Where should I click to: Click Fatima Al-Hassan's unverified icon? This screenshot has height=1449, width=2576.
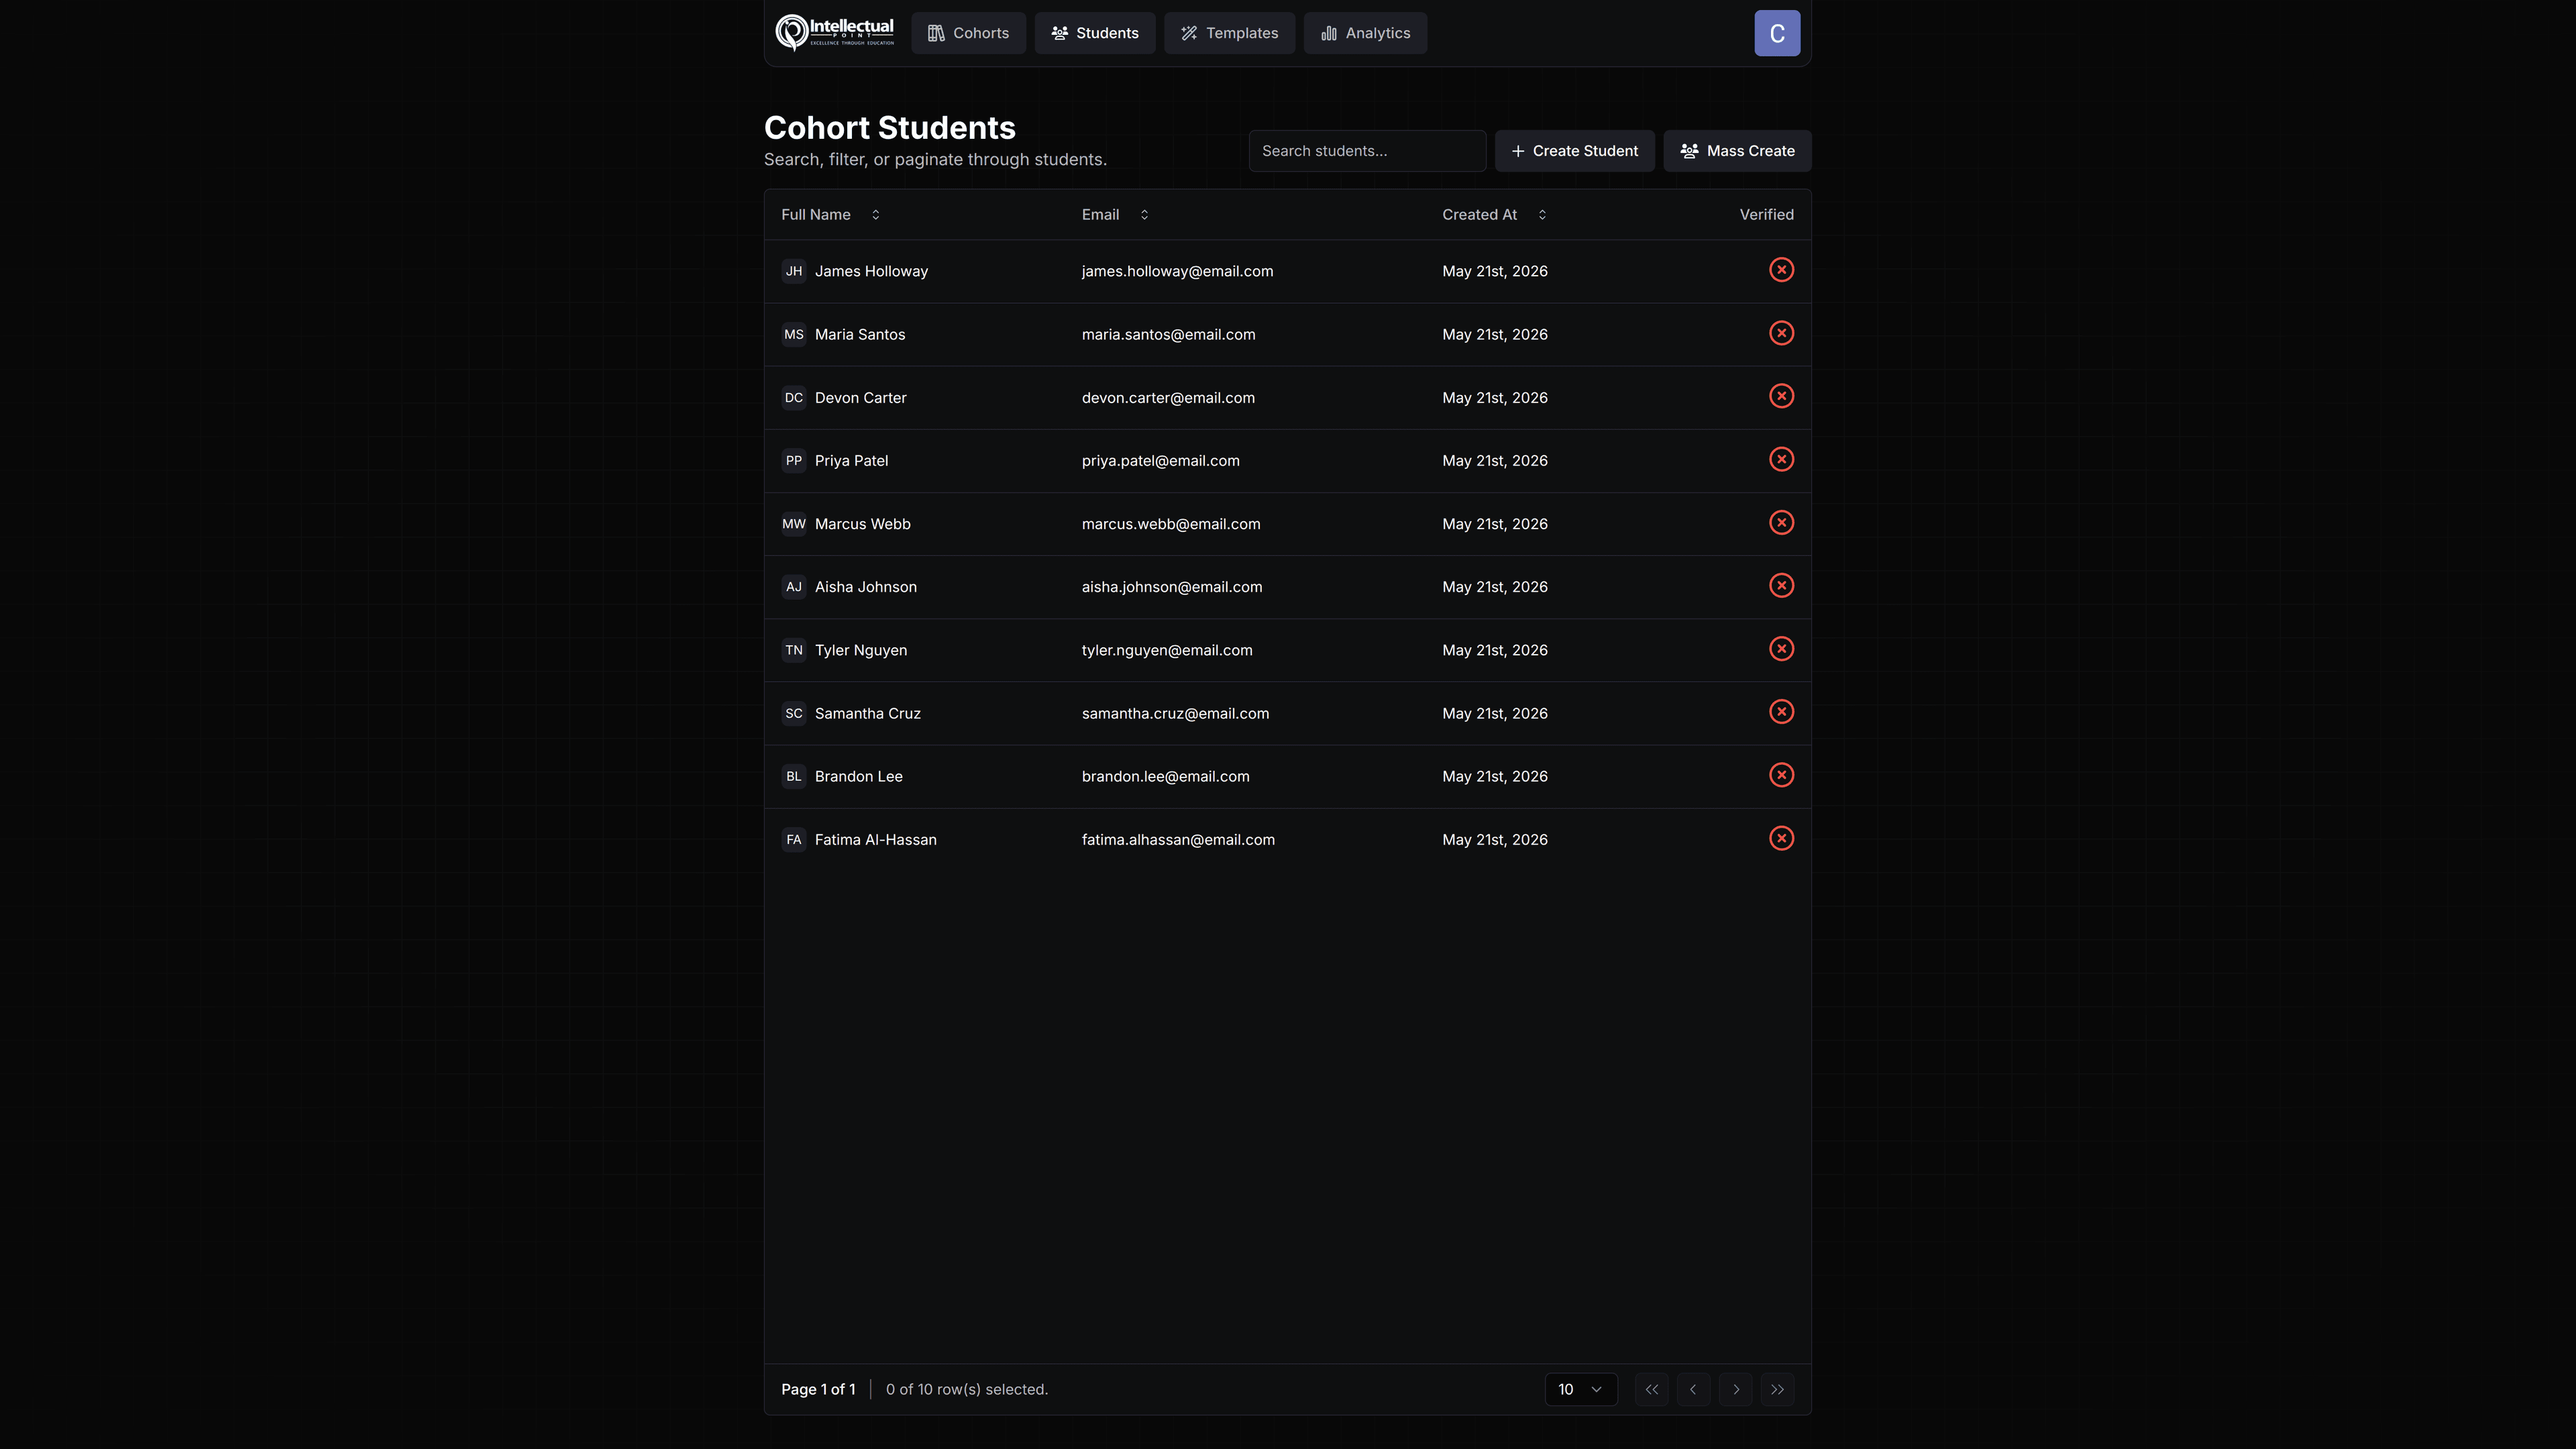pos(1781,839)
